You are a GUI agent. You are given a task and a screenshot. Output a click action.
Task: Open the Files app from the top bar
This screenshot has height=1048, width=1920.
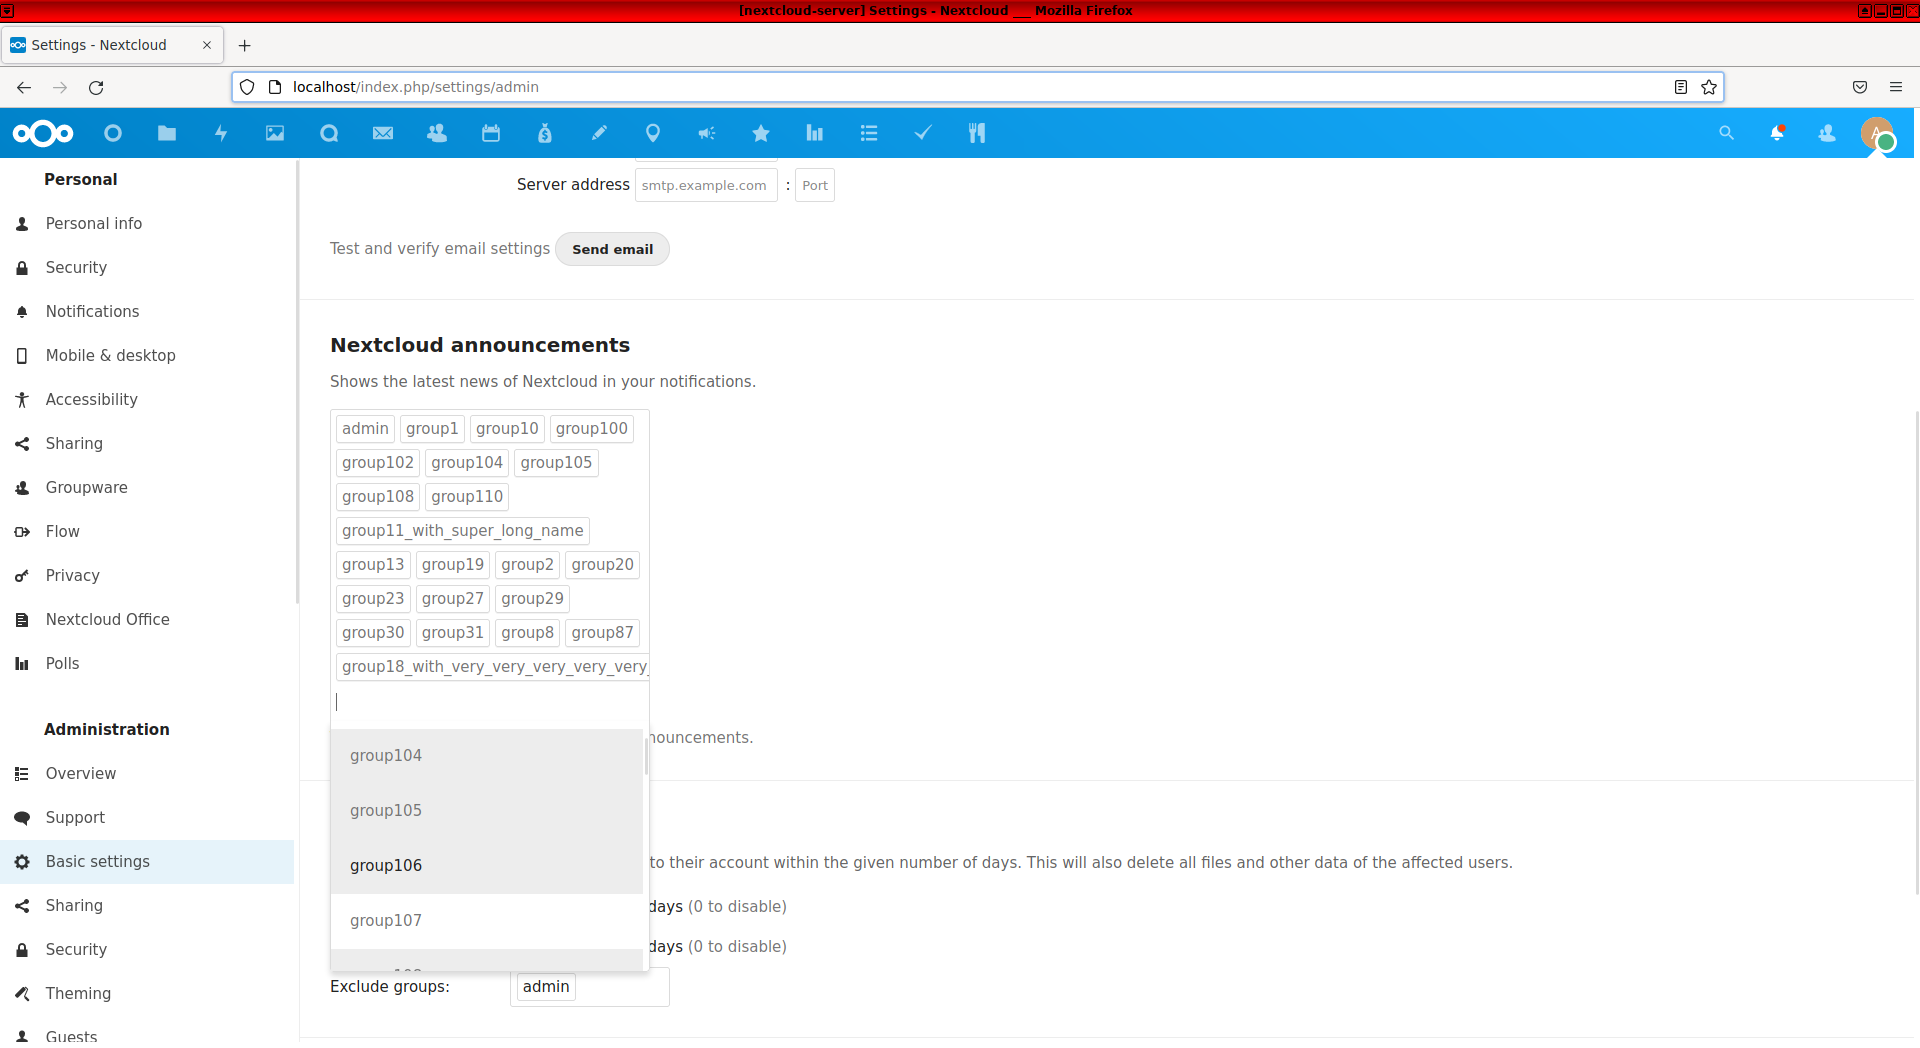tap(167, 133)
